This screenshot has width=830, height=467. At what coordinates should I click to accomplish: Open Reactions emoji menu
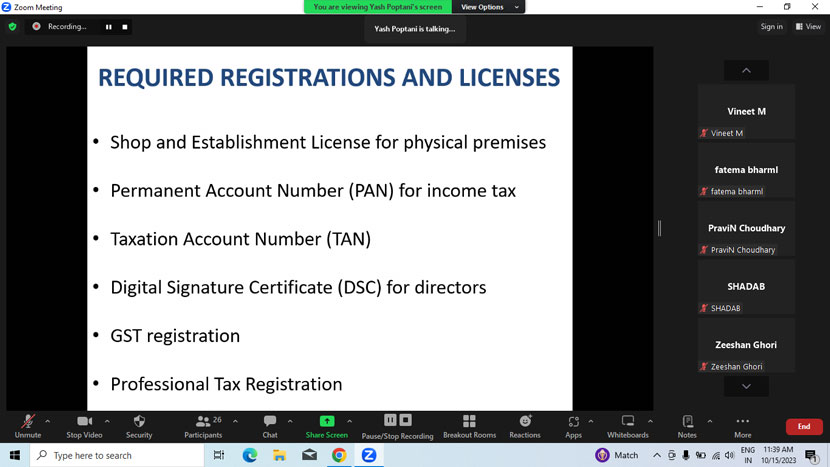click(x=525, y=426)
